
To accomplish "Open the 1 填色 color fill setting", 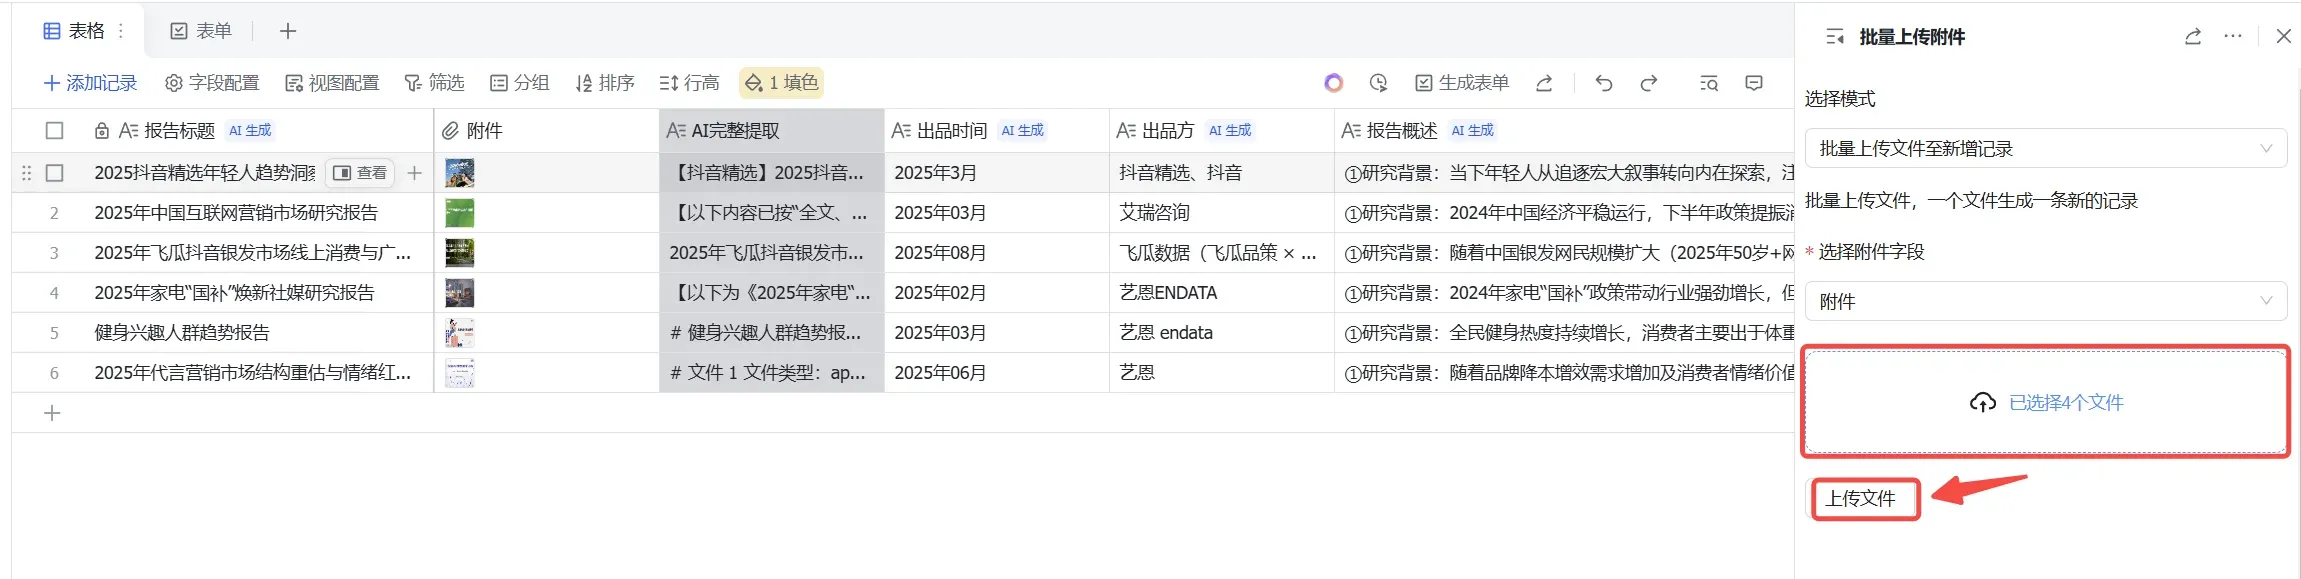I will pos(781,83).
